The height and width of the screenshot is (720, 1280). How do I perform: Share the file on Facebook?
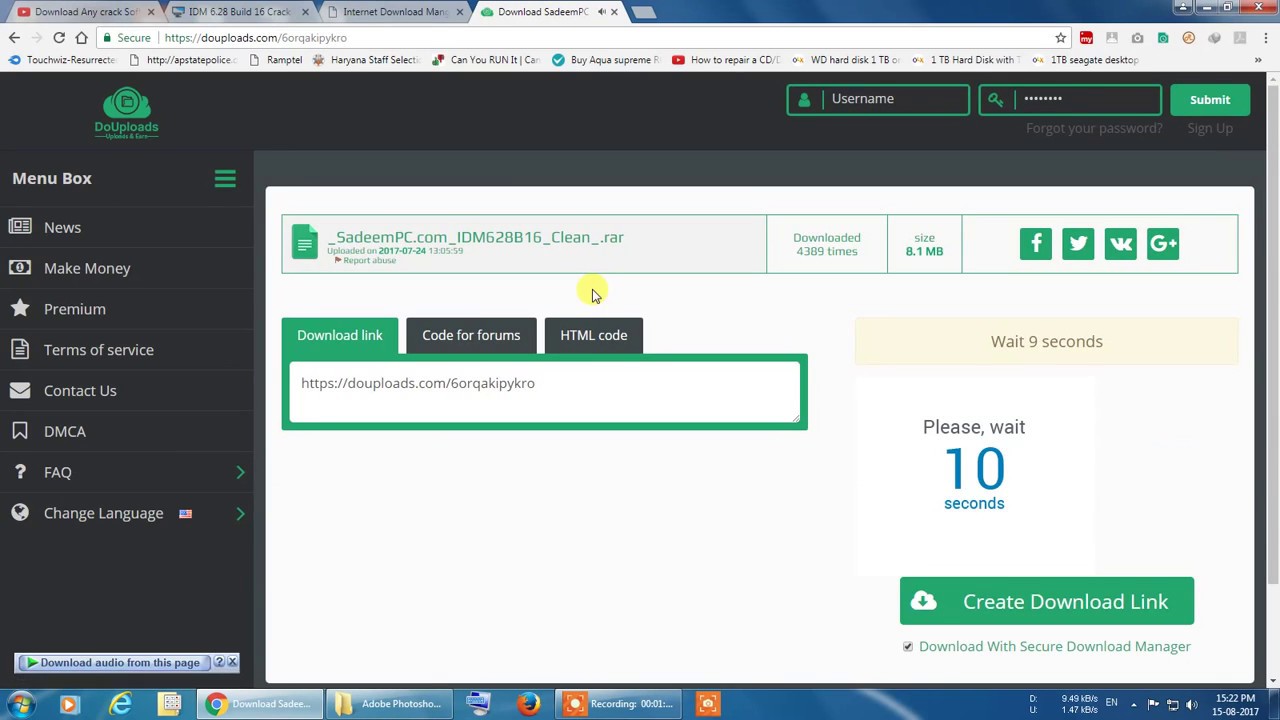1036,244
